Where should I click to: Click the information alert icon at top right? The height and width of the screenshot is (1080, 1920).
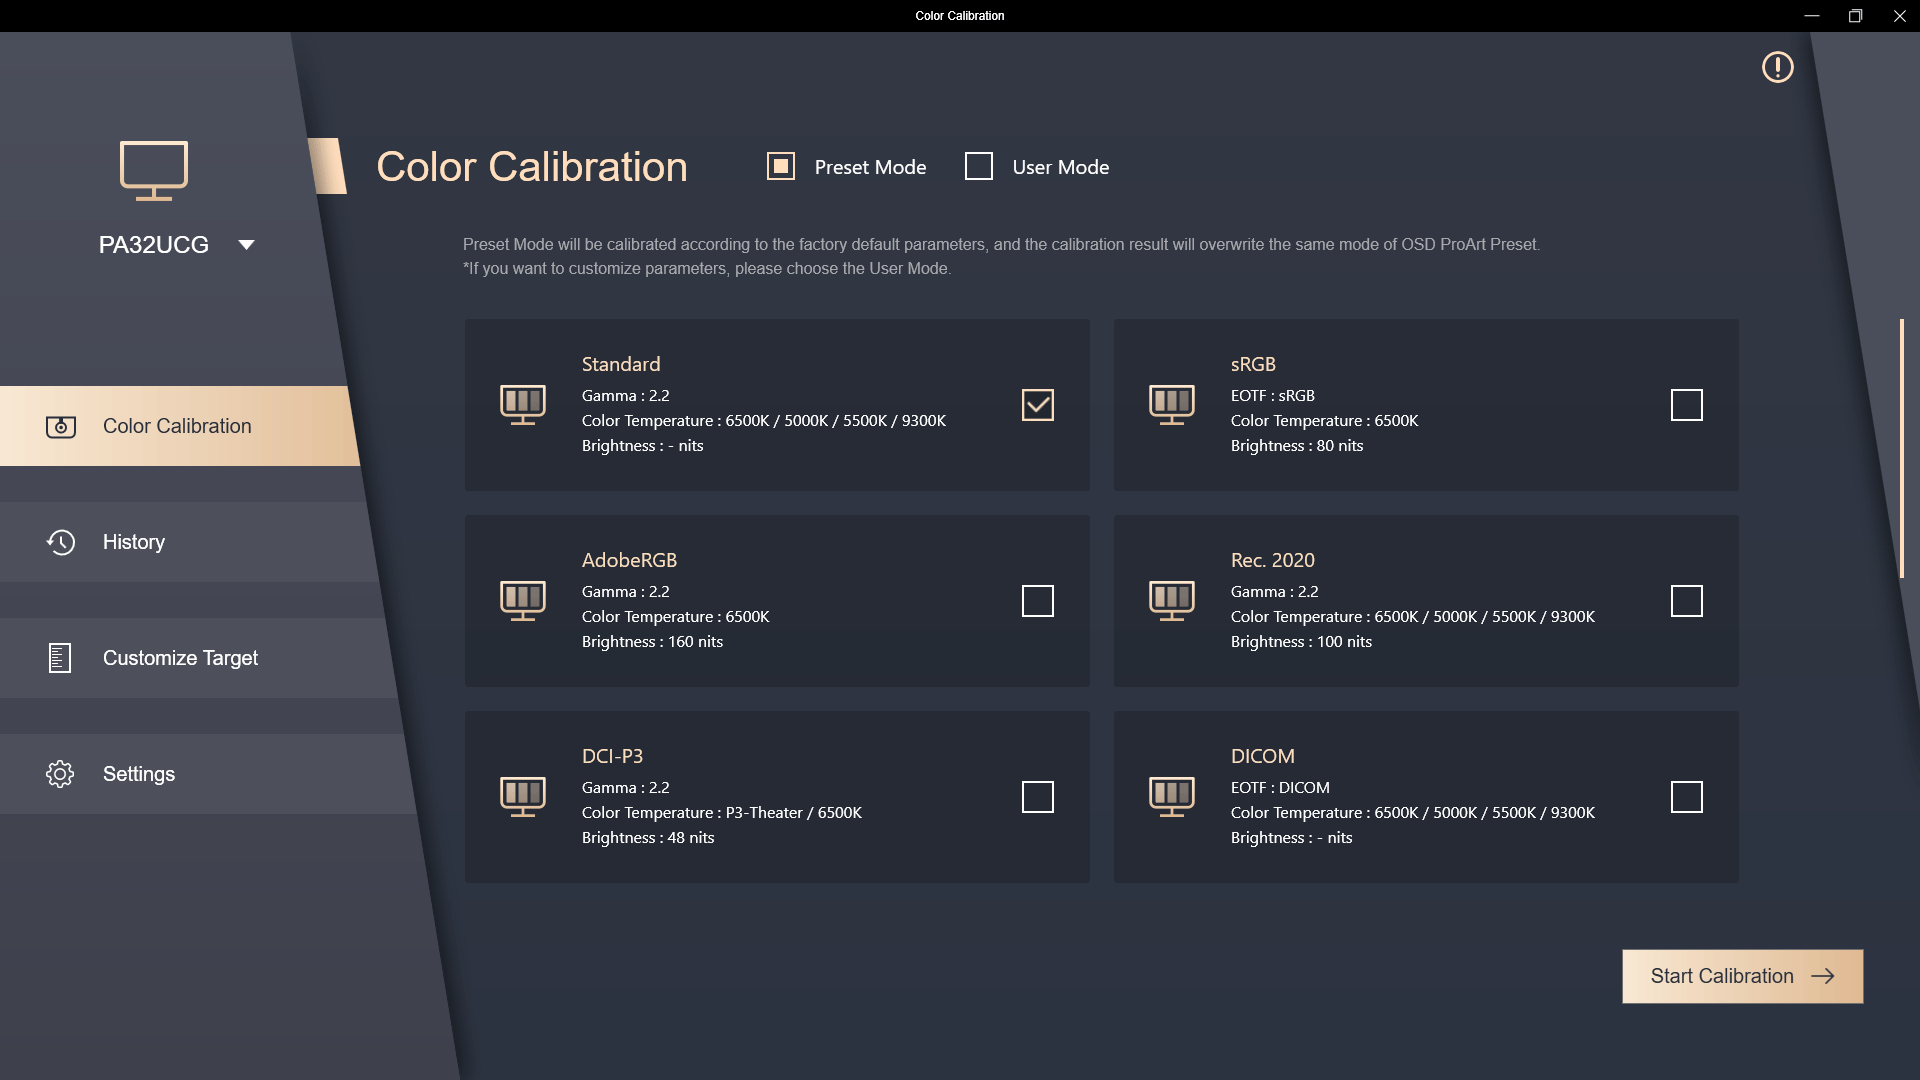coord(1777,67)
